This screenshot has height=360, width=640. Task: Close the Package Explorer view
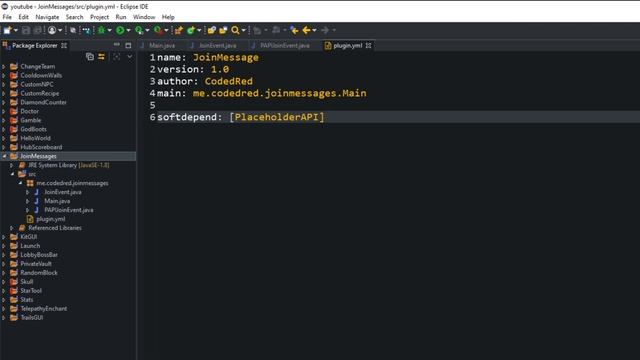click(64, 46)
